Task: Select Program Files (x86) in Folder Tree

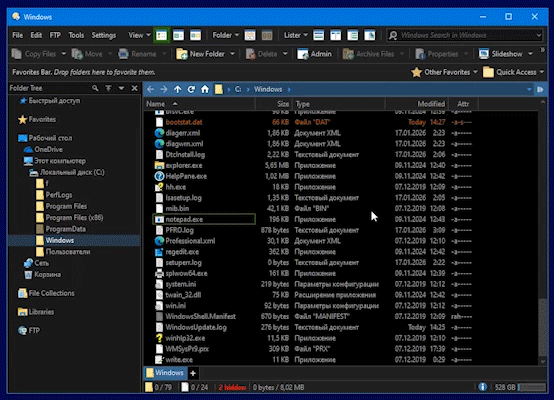Action: 74,218
